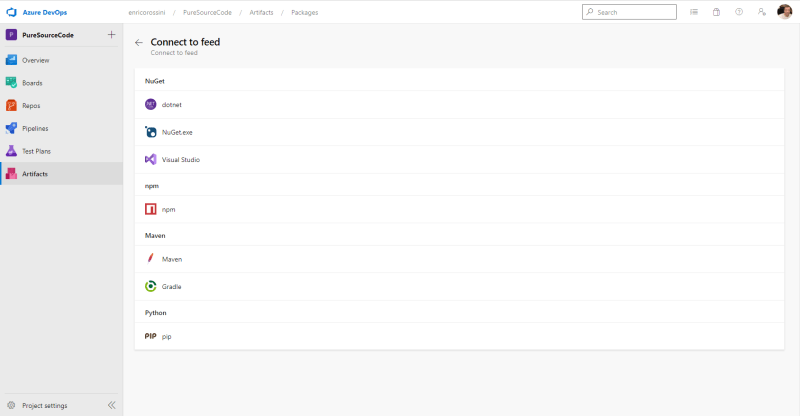Open the marketplace shopping bag icon
800x416 pixels.
[716, 12]
